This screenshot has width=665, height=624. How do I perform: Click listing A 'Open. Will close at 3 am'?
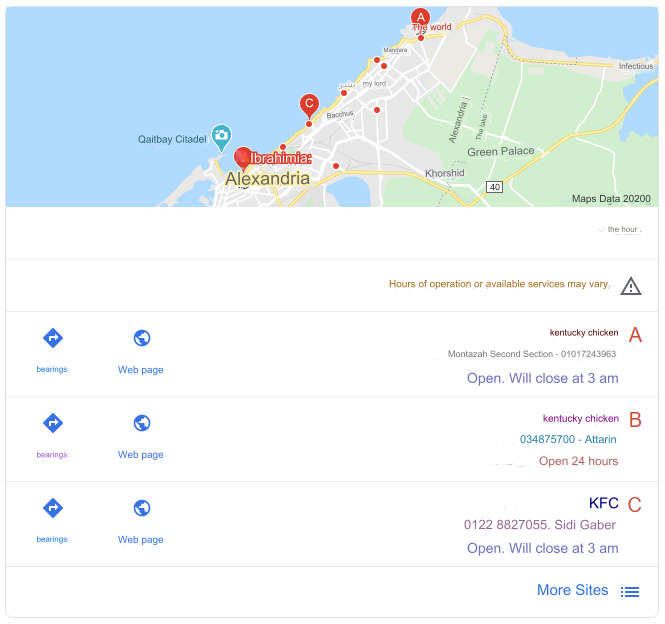[x=542, y=378]
